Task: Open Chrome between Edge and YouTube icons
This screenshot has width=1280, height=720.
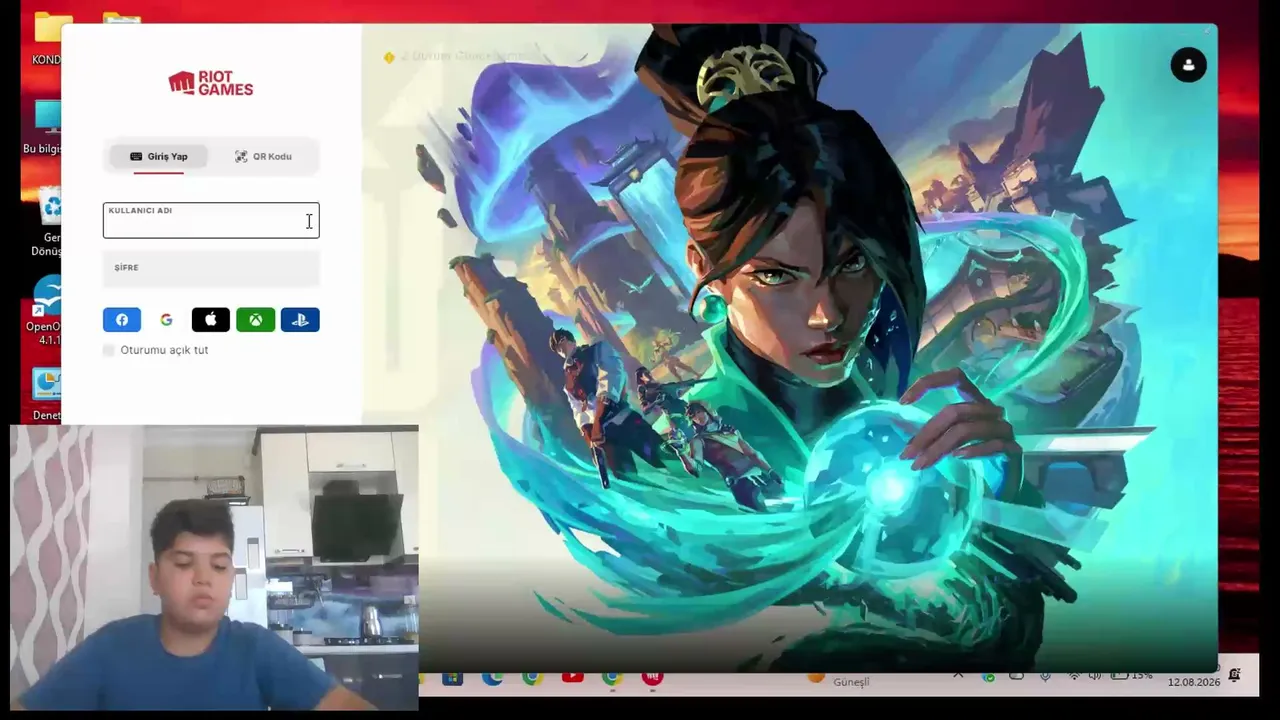Action: [532, 678]
